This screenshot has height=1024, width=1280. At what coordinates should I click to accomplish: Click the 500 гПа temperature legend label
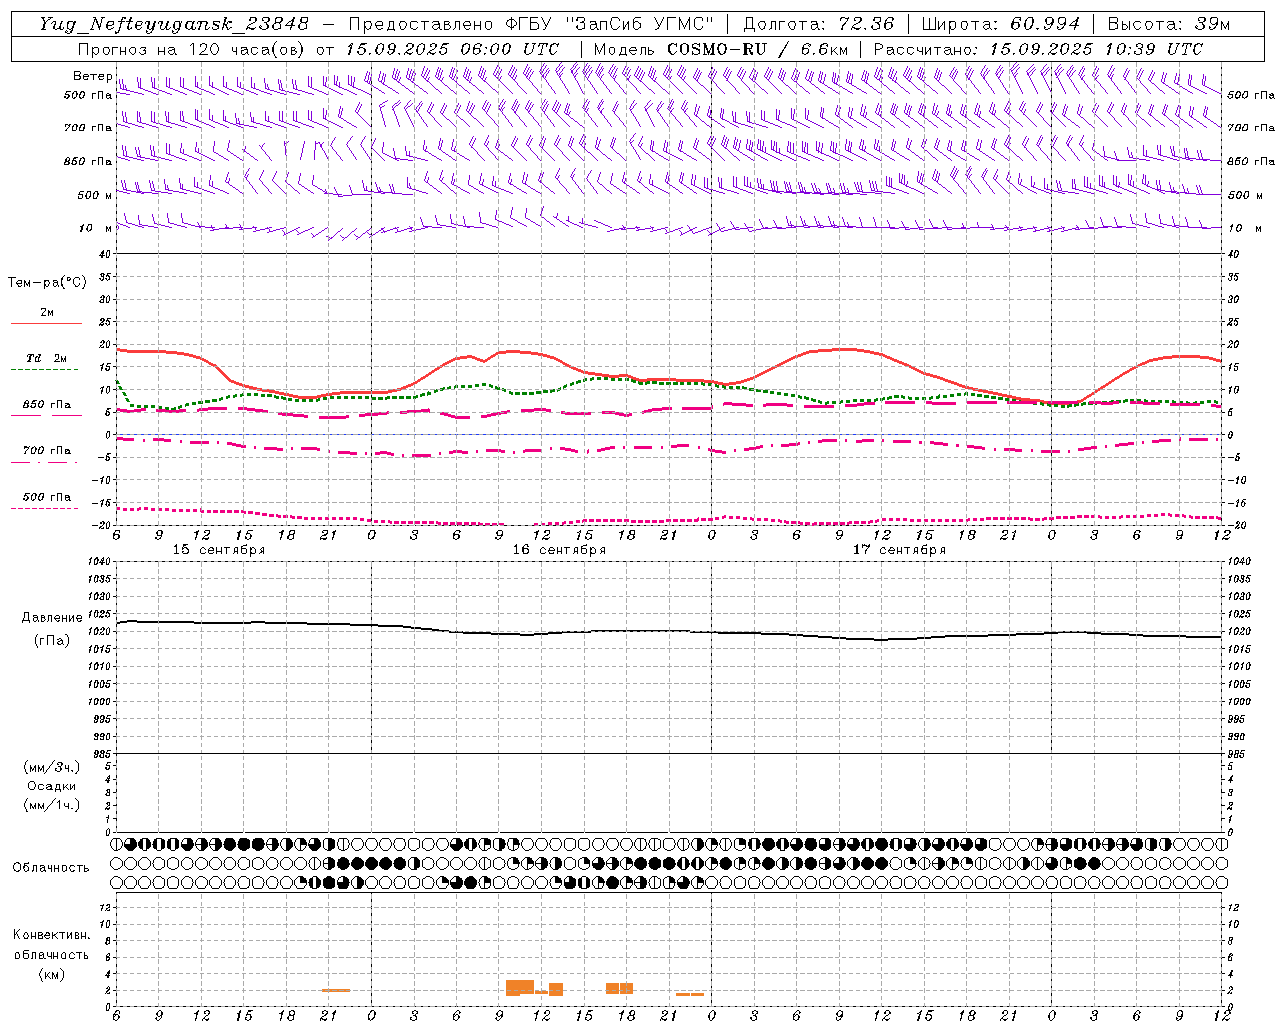tap(47, 497)
